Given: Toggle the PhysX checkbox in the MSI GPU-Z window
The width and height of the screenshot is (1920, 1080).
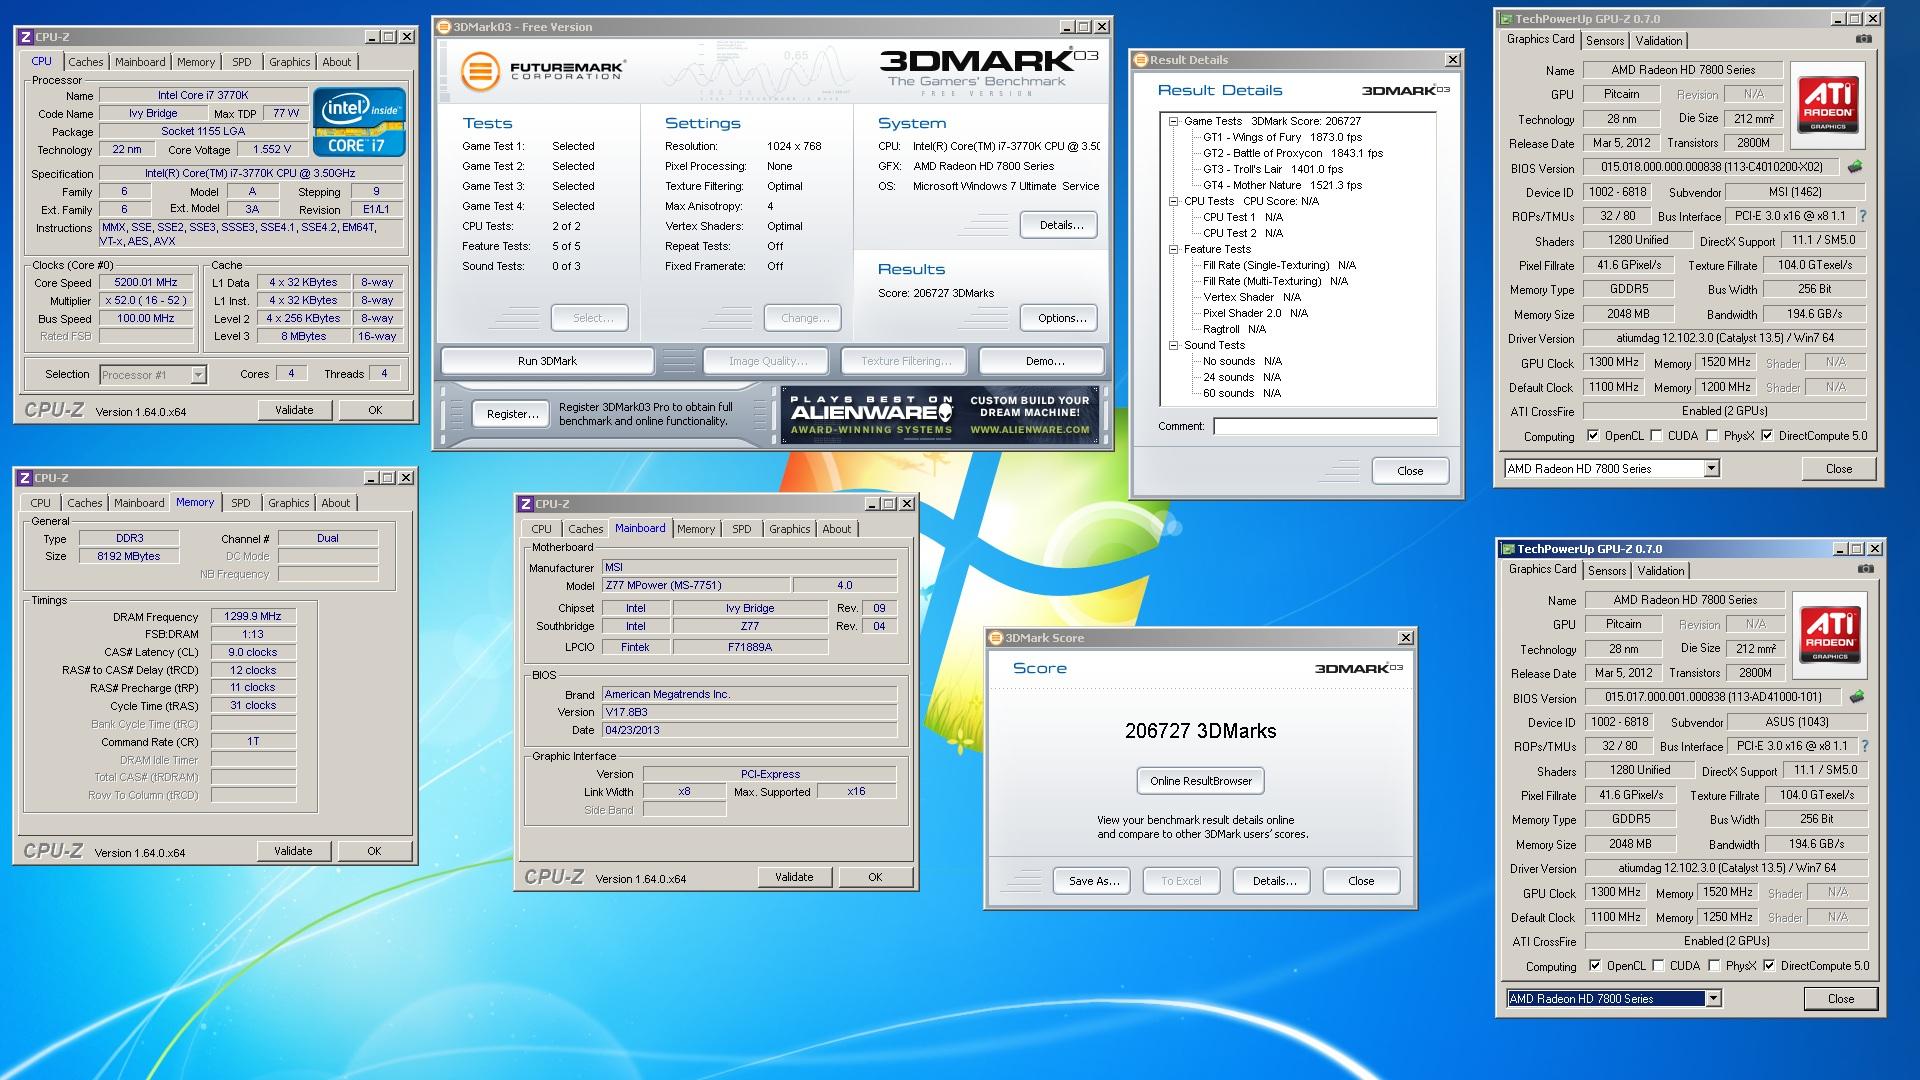Looking at the screenshot, I should 1712,436.
